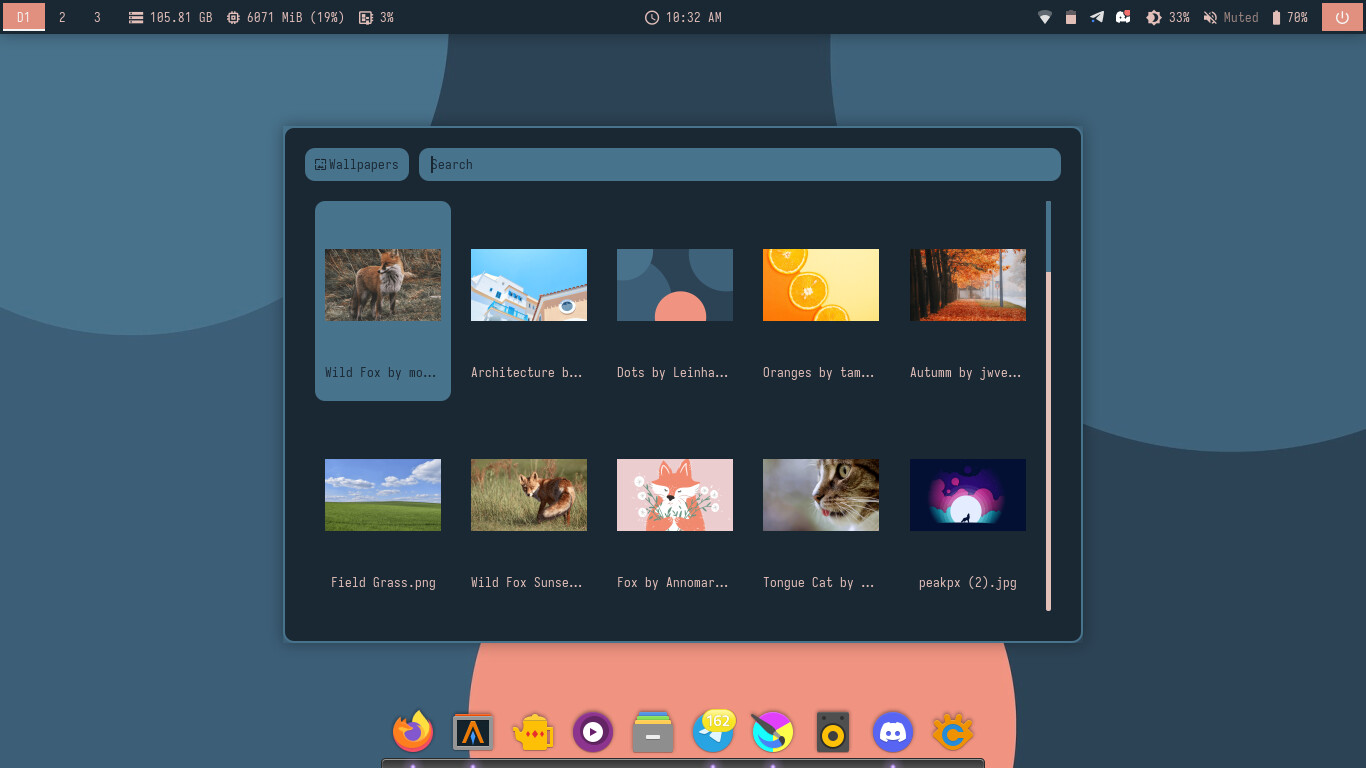This screenshot has width=1366, height=768.
Task: Switch to workspace D1
Action: tap(23, 17)
